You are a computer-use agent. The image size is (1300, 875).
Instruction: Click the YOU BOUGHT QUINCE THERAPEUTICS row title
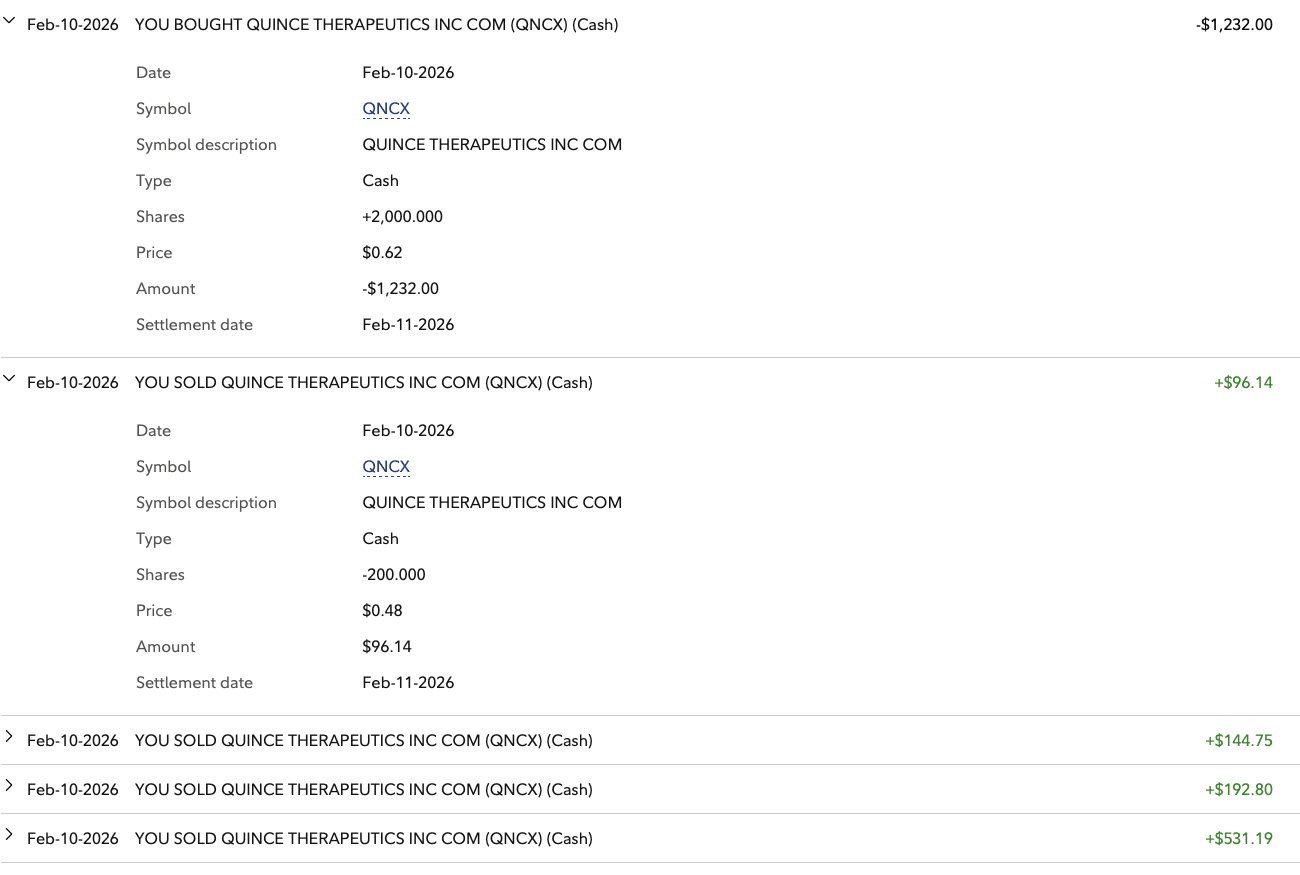point(376,25)
